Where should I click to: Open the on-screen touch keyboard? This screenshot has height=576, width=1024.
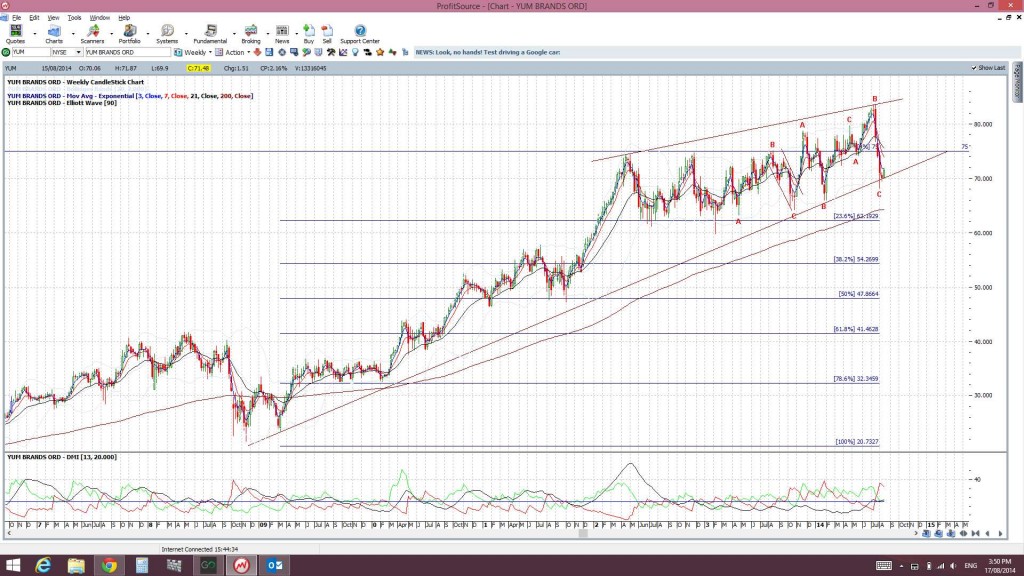(884, 566)
